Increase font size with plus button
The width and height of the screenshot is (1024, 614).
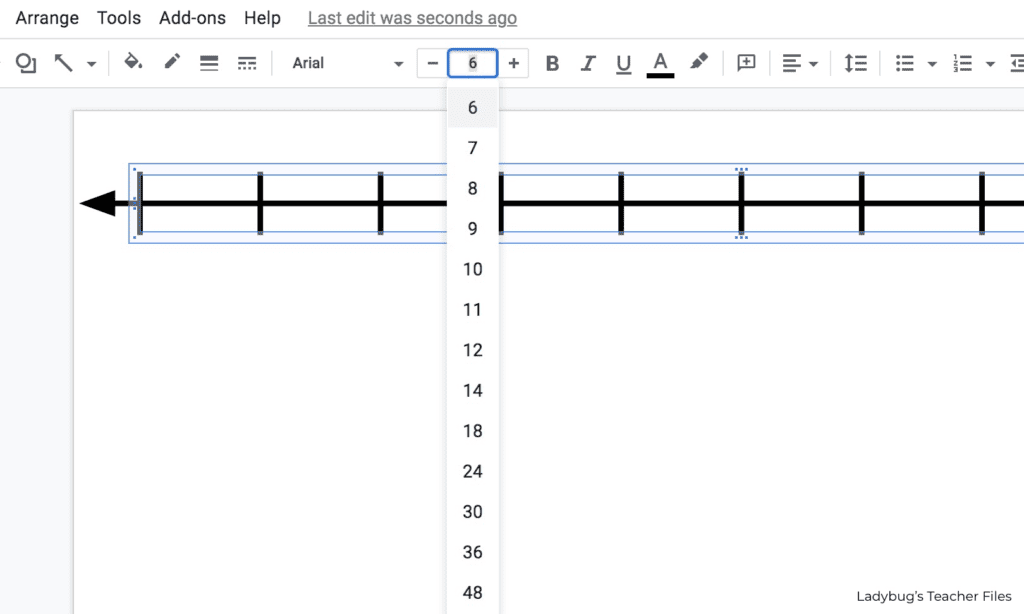pos(514,63)
